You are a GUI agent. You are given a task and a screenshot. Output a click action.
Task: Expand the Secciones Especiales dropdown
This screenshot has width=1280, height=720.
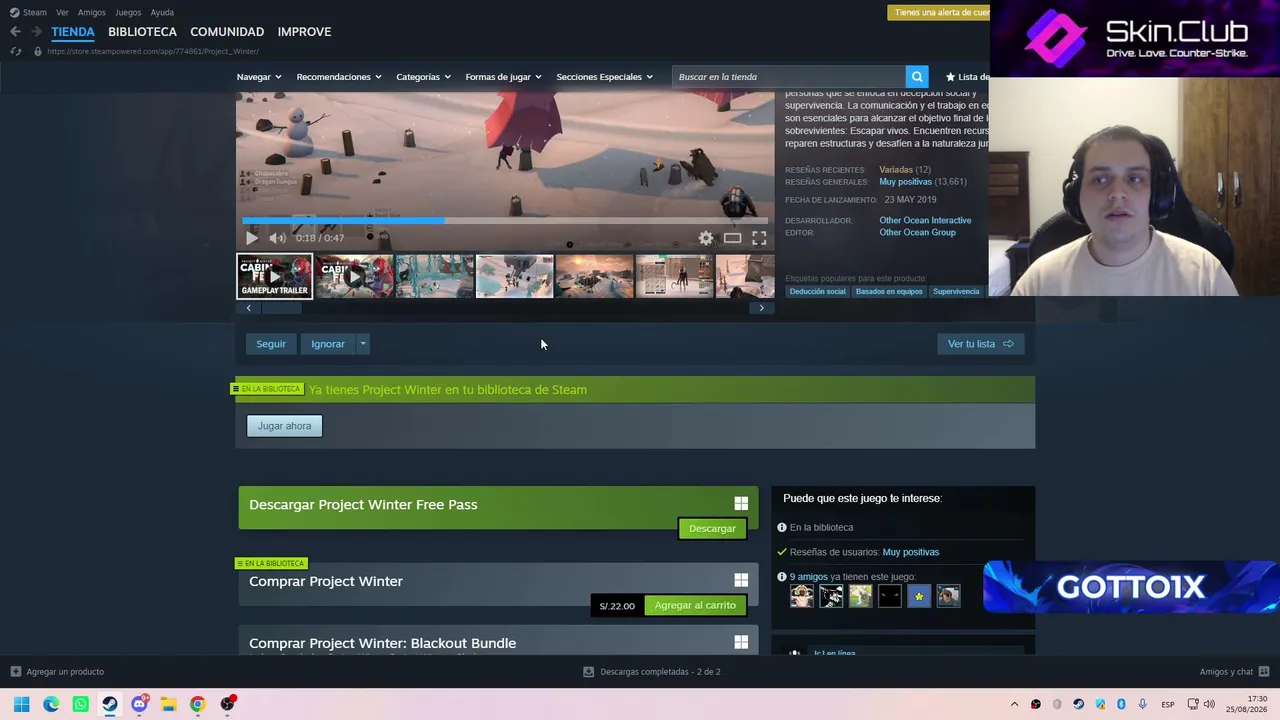coord(604,77)
